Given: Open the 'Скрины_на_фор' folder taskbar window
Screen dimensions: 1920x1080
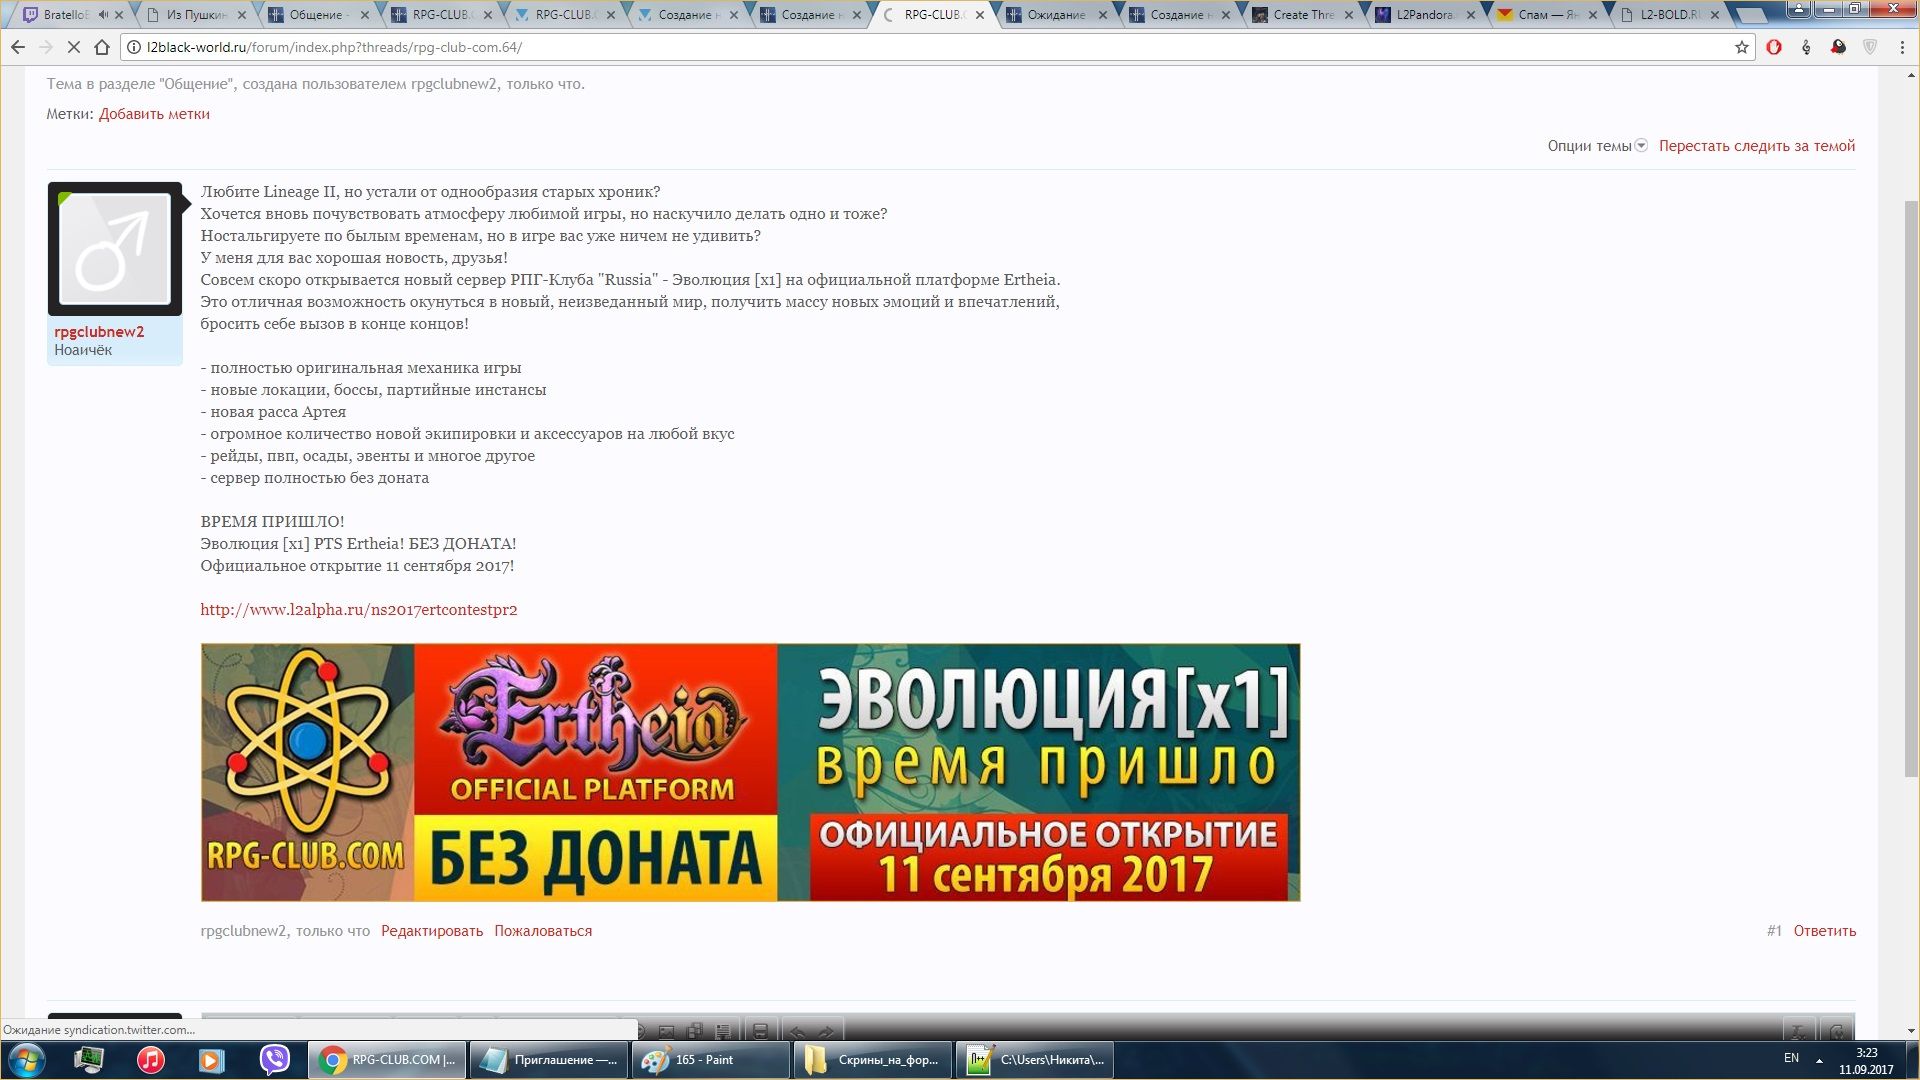Looking at the screenshot, I should coord(872,1060).
